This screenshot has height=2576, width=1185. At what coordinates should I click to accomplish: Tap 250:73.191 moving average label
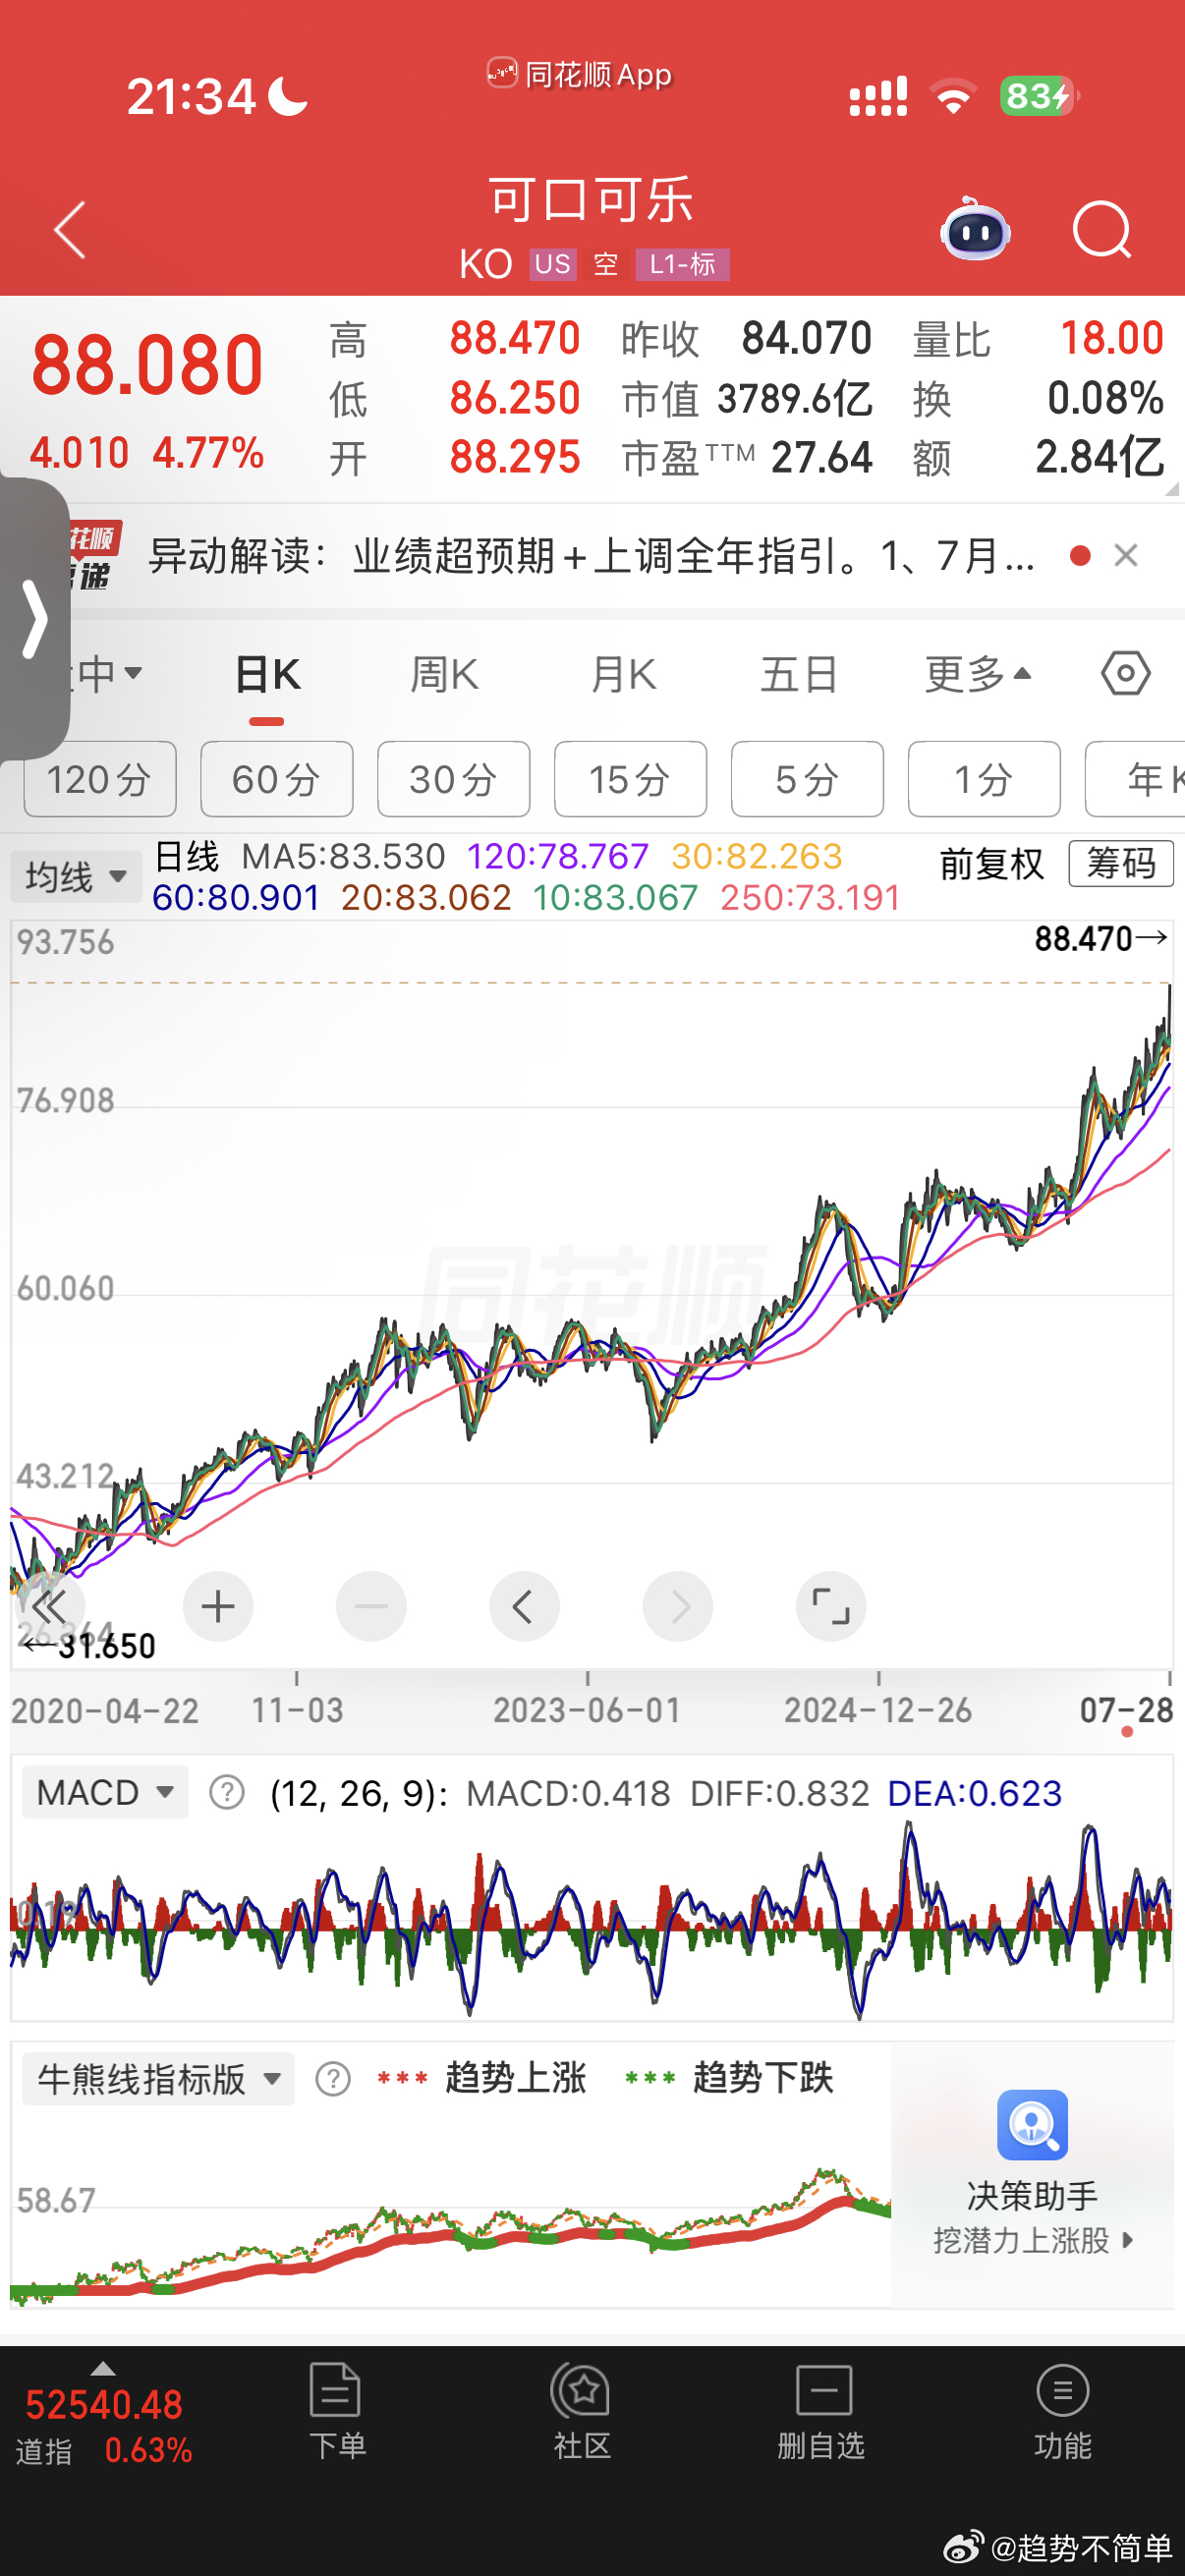click(x=810, y=898)
